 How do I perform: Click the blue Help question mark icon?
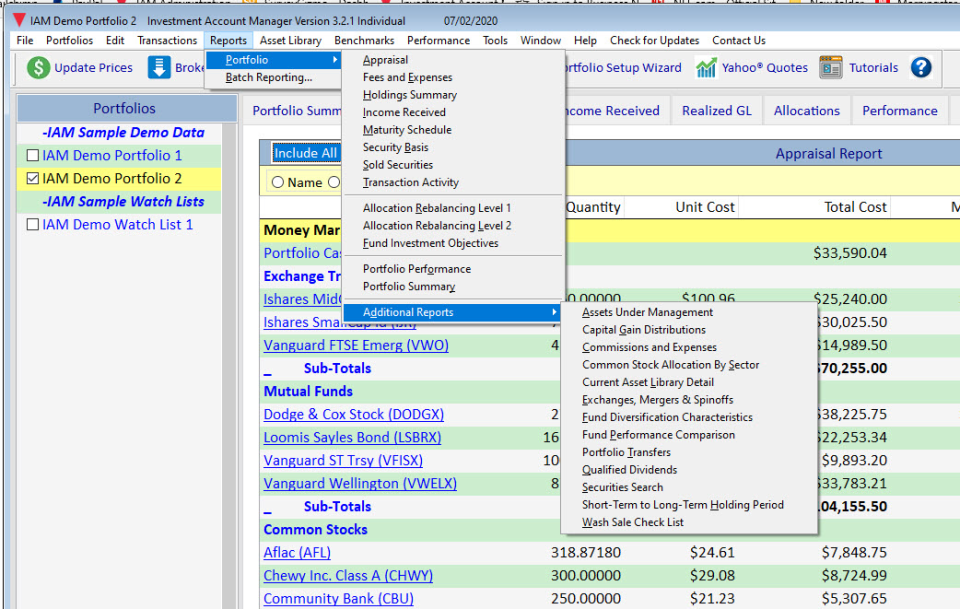coord(920,68)
